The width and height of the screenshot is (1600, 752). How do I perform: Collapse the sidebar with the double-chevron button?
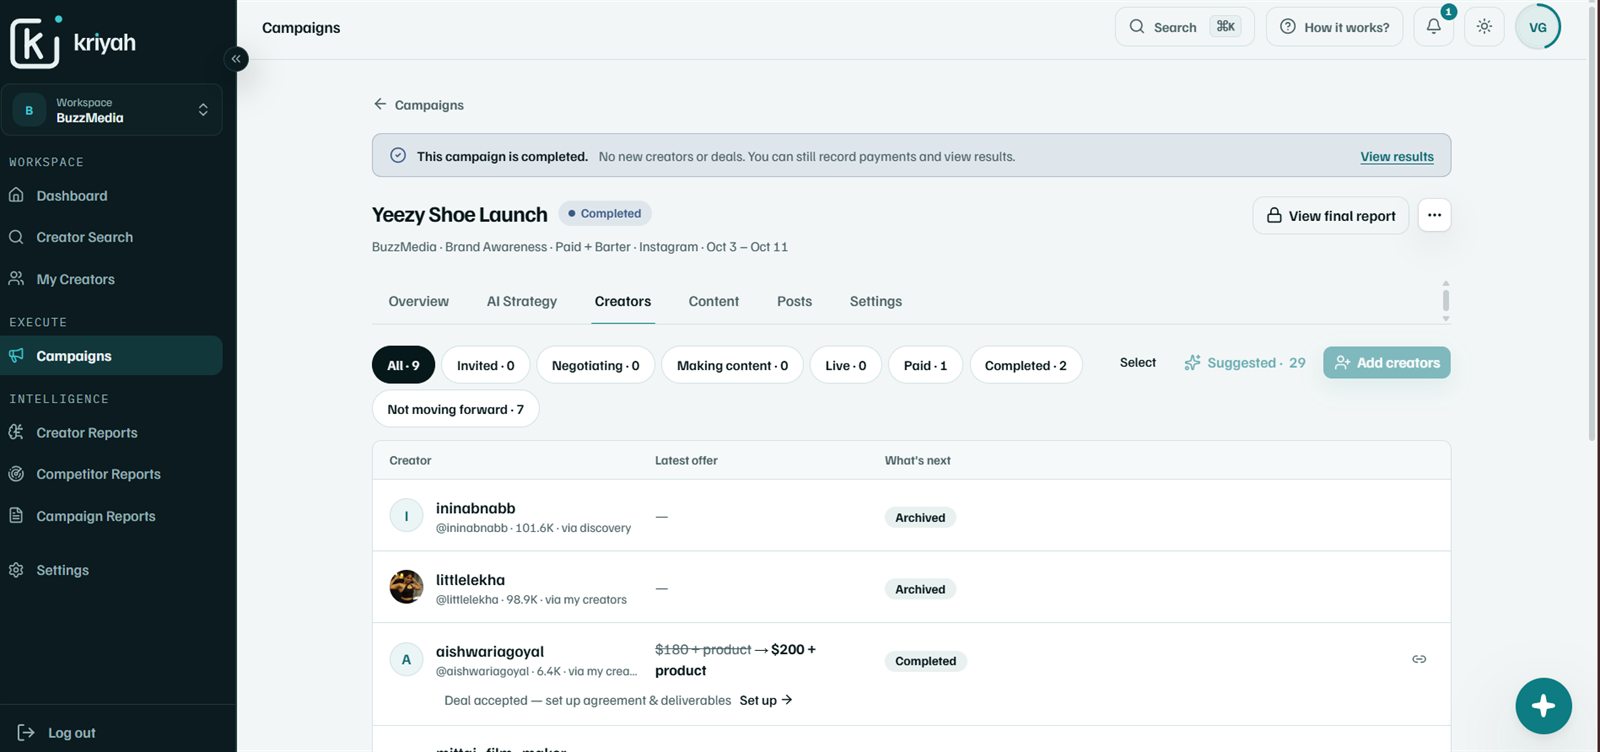tap(236, 59)
